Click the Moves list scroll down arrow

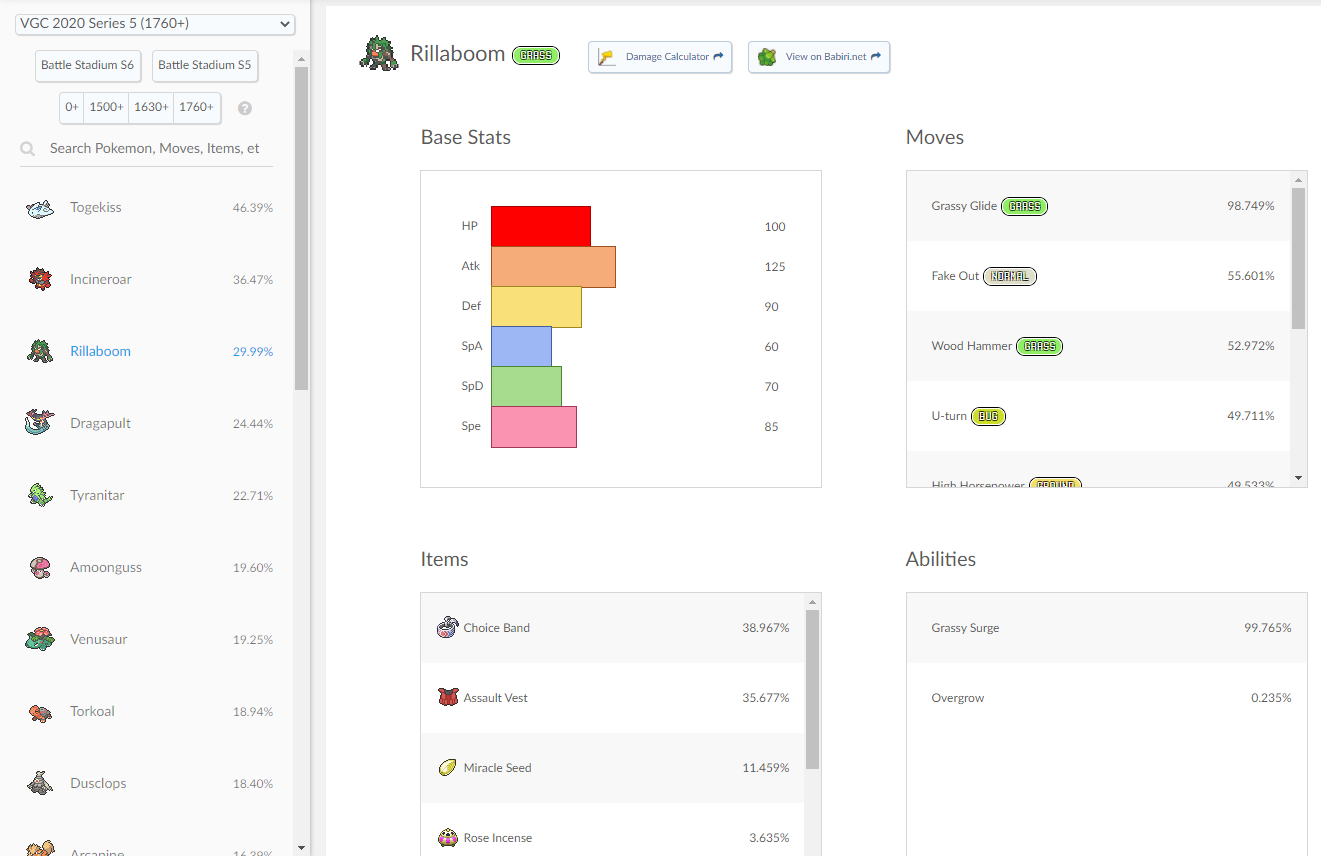click(1299, 479)
